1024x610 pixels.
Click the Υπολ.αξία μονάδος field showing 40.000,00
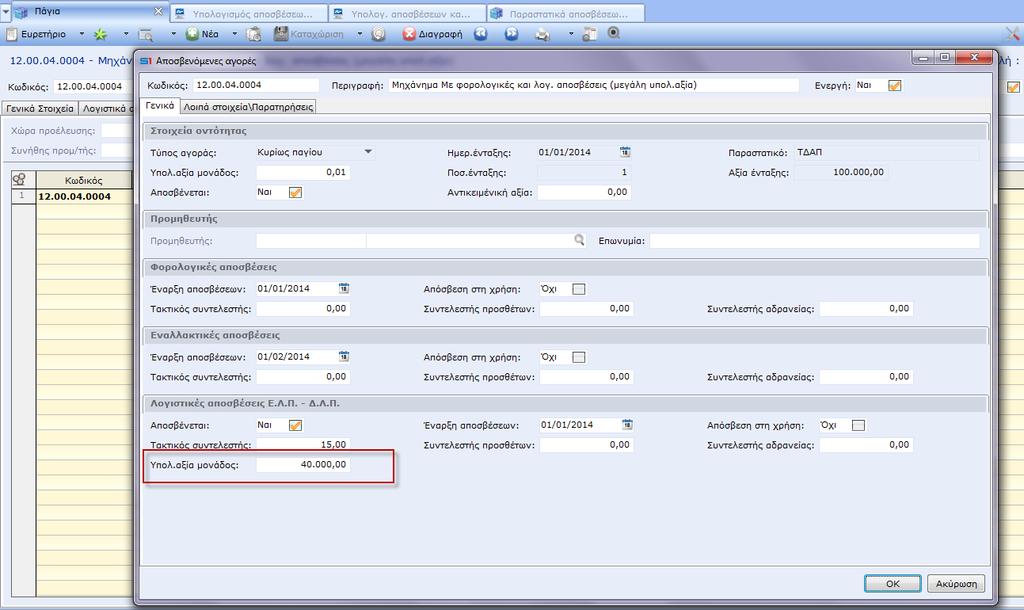(303, 464)
